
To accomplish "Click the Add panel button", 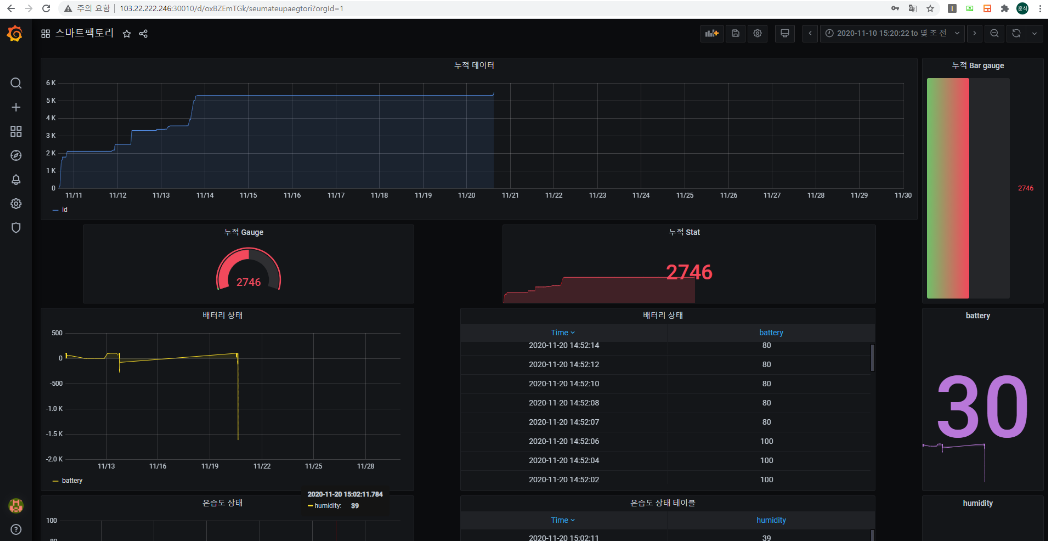I will [712, 33].
